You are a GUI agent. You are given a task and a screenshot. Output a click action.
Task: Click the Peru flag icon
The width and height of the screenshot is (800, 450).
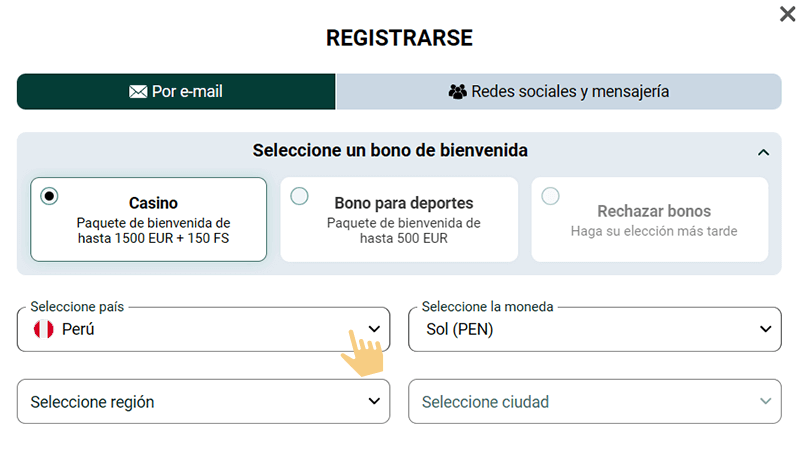coord(43,329)
